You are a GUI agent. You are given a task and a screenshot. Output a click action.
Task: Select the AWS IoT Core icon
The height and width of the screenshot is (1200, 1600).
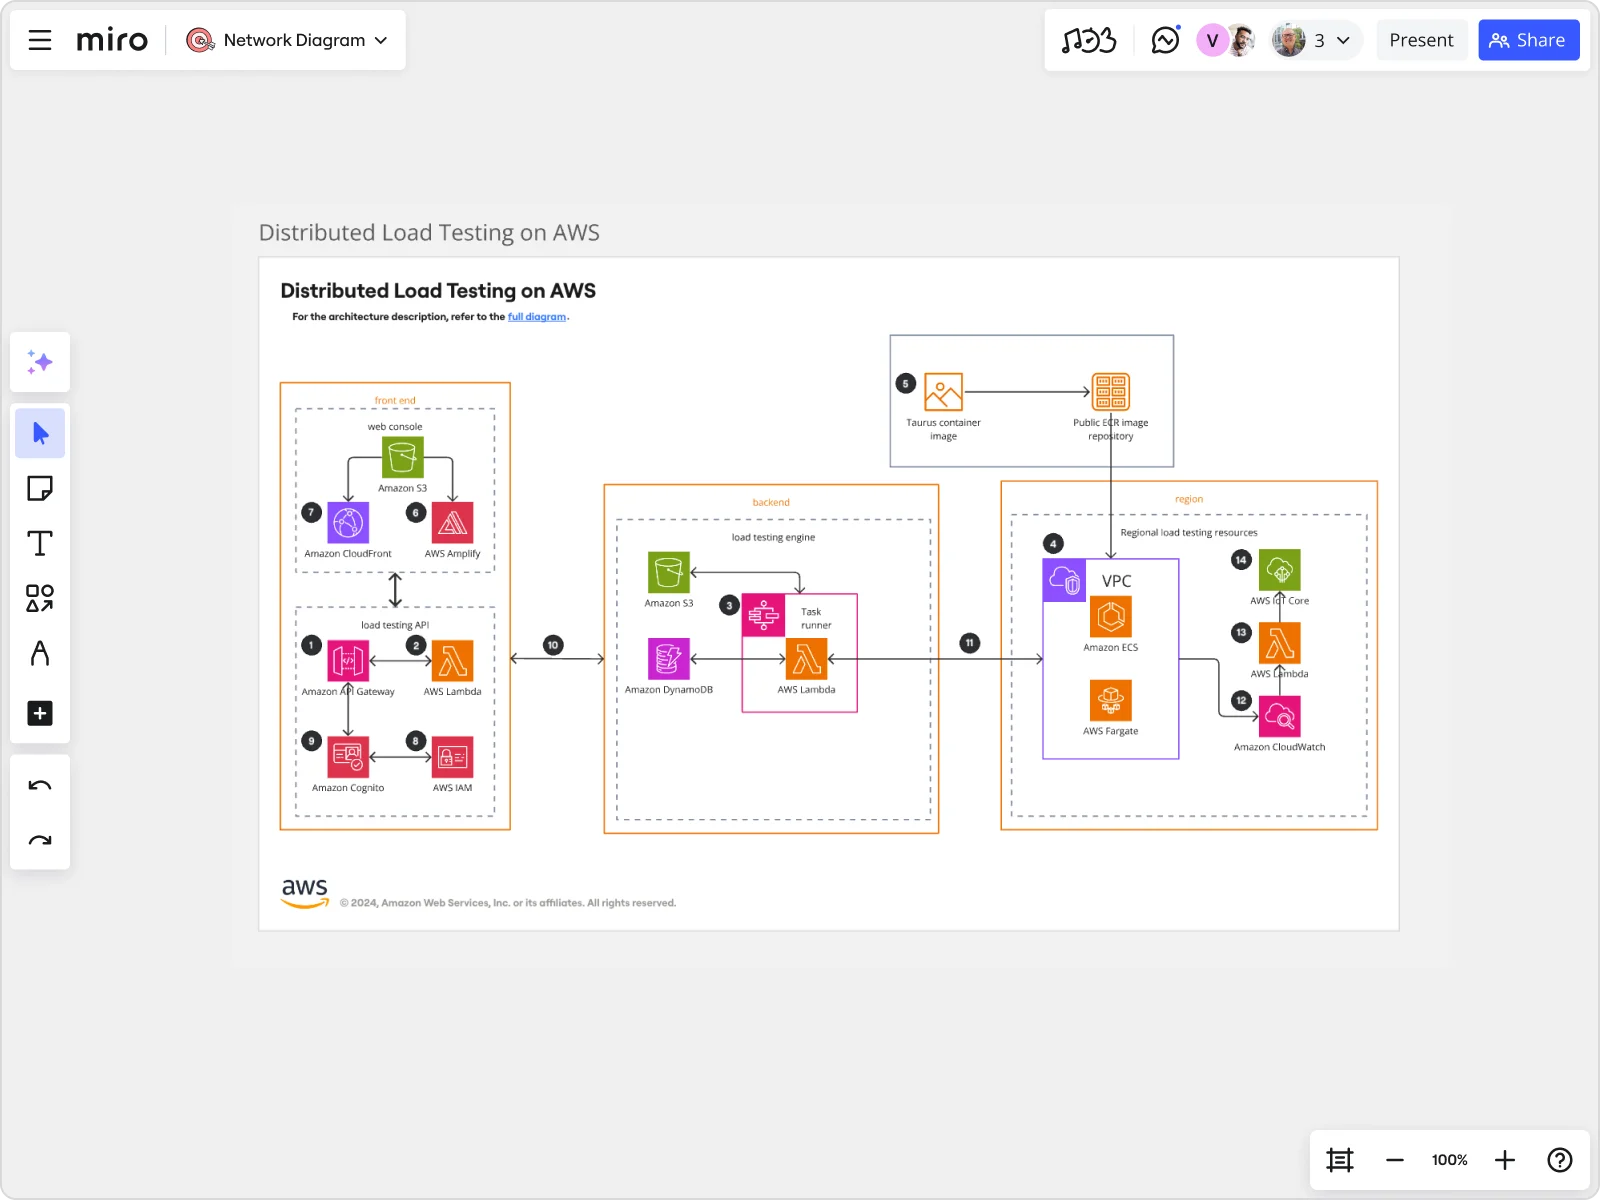(x=1280, y=570)
